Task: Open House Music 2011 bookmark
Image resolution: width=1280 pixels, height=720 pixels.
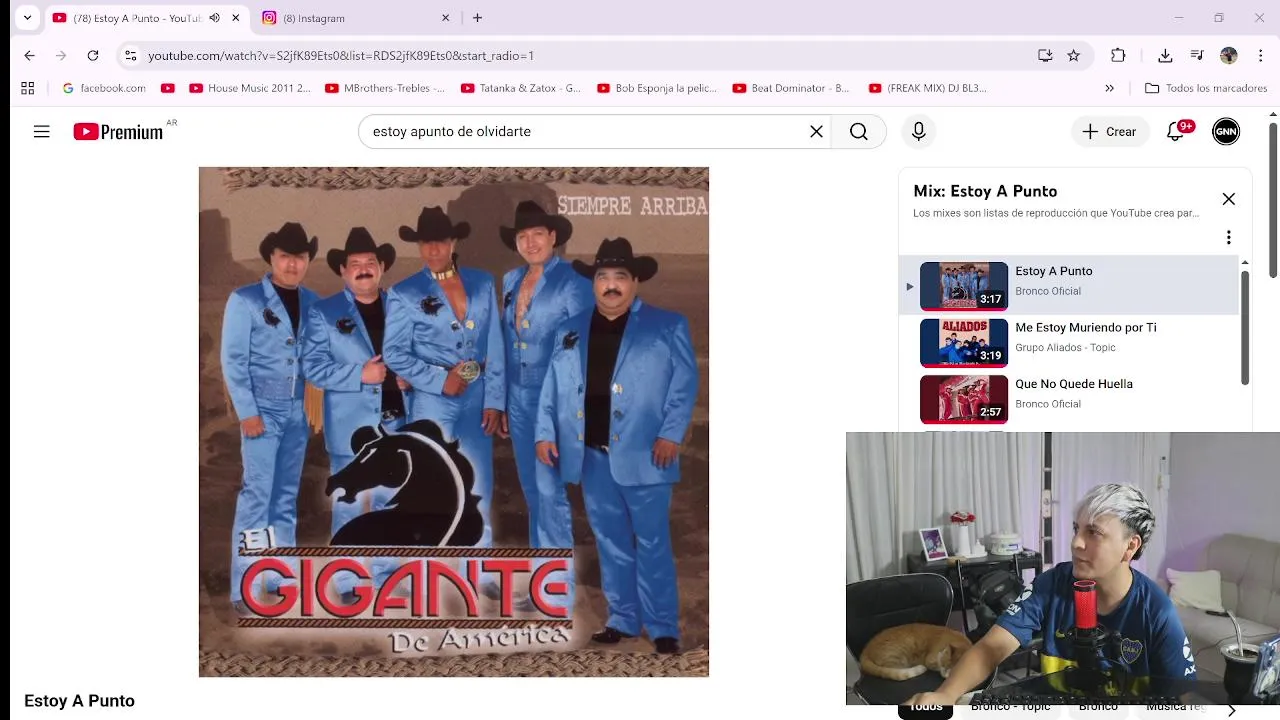Action: (250, 88)
